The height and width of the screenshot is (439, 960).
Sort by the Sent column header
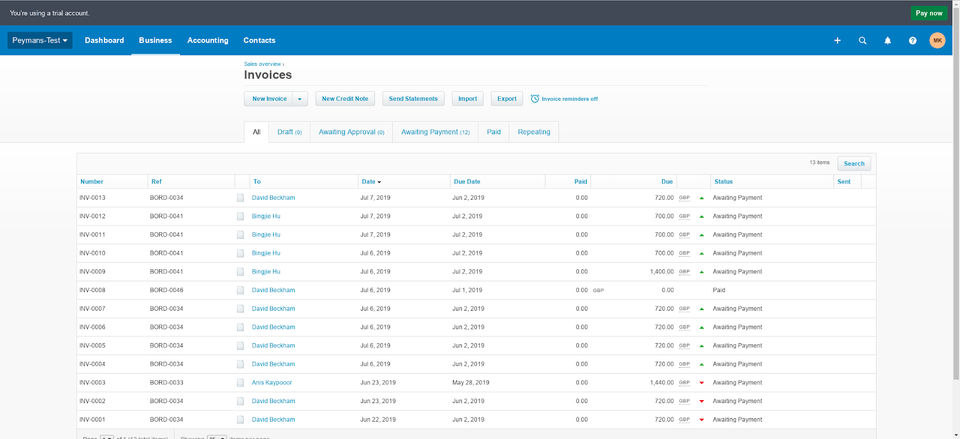coord(844,182)
